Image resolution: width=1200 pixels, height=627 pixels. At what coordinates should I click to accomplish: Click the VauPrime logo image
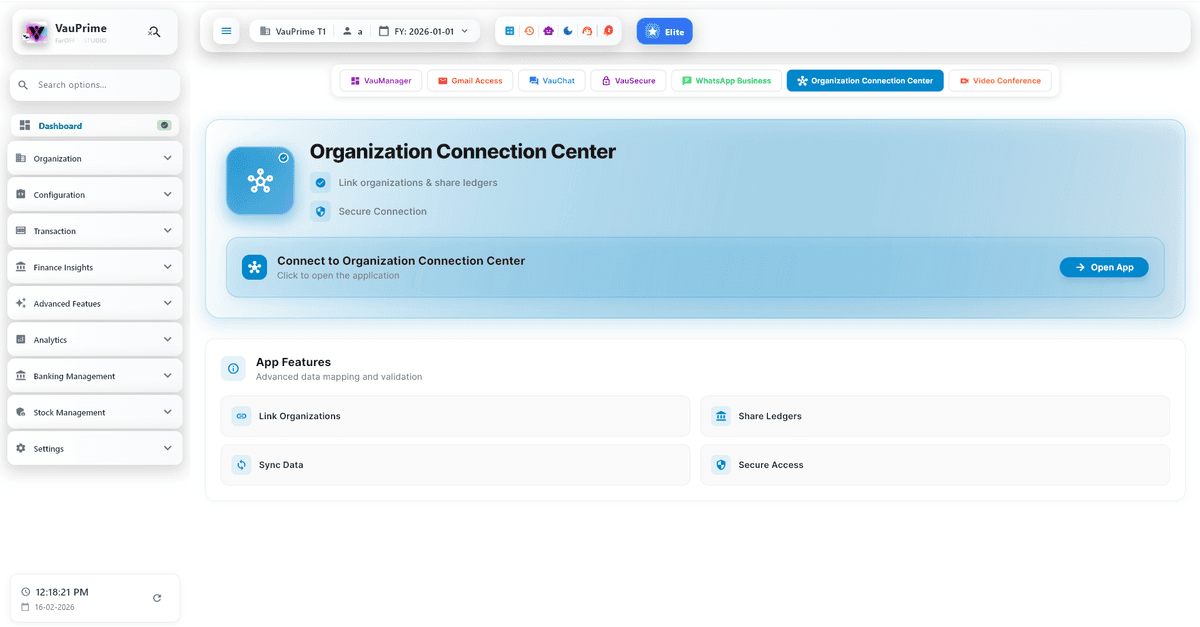click(36, 32)
